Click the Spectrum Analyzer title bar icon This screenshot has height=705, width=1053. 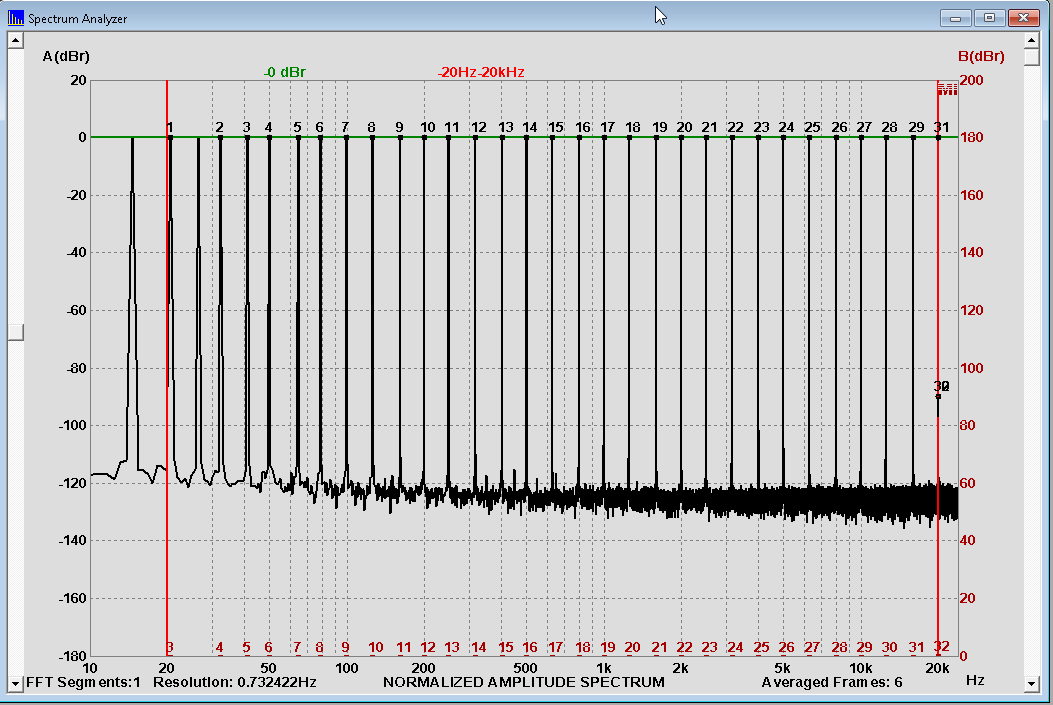pyautogui.click(x=15, y=17)
